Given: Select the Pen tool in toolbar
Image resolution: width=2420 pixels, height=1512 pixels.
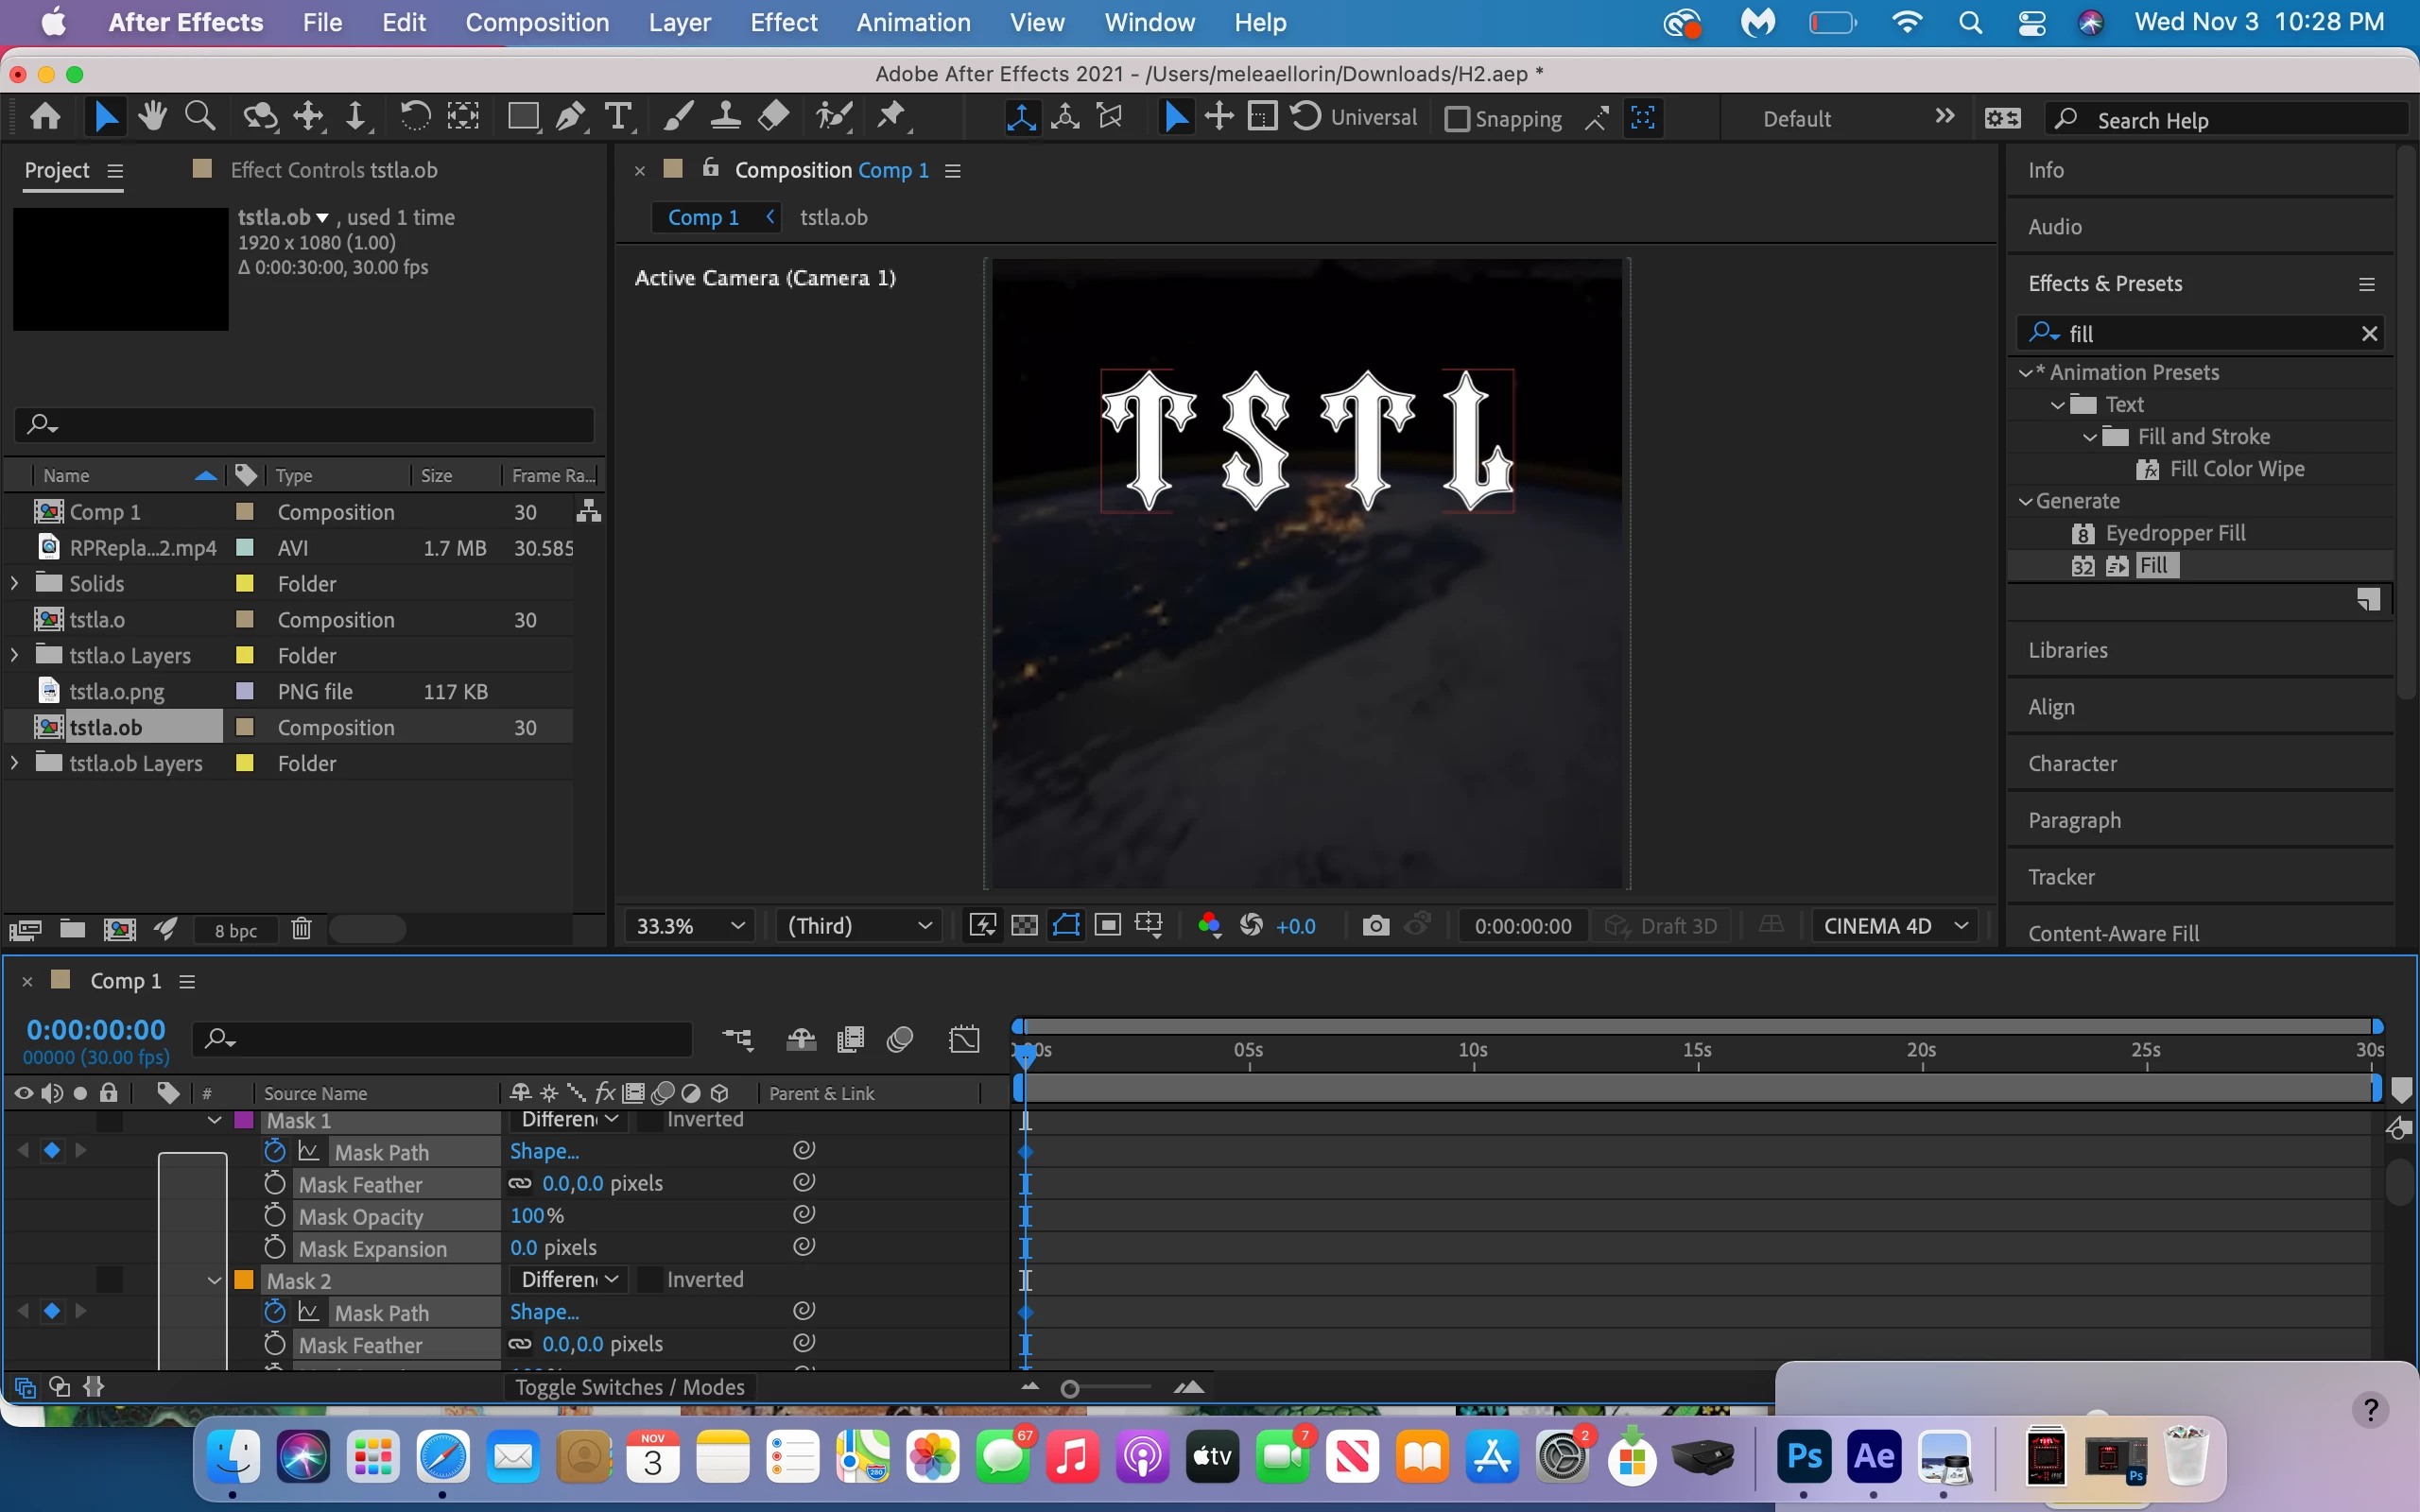Looking at the screenshot, I should (x=571, y=118).
